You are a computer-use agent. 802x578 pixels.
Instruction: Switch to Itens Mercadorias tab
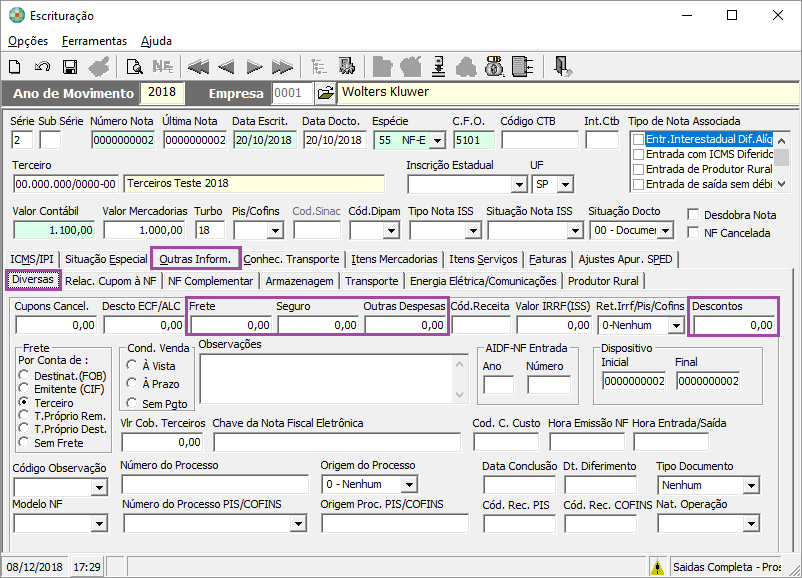pos(394,259)
